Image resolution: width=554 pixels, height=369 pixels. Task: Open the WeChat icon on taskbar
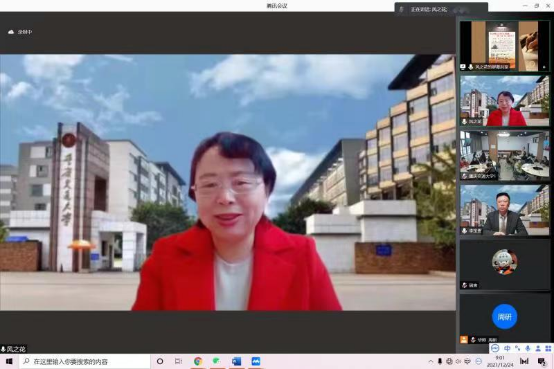tap(217, 361)
